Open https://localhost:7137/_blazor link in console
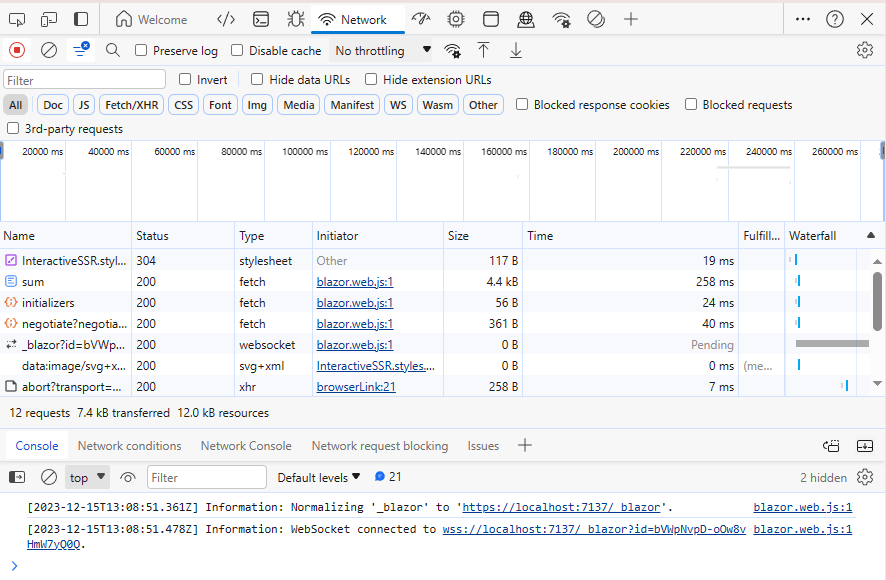The height and width of the screenshot is (580, 886). (x=561, y=507)
